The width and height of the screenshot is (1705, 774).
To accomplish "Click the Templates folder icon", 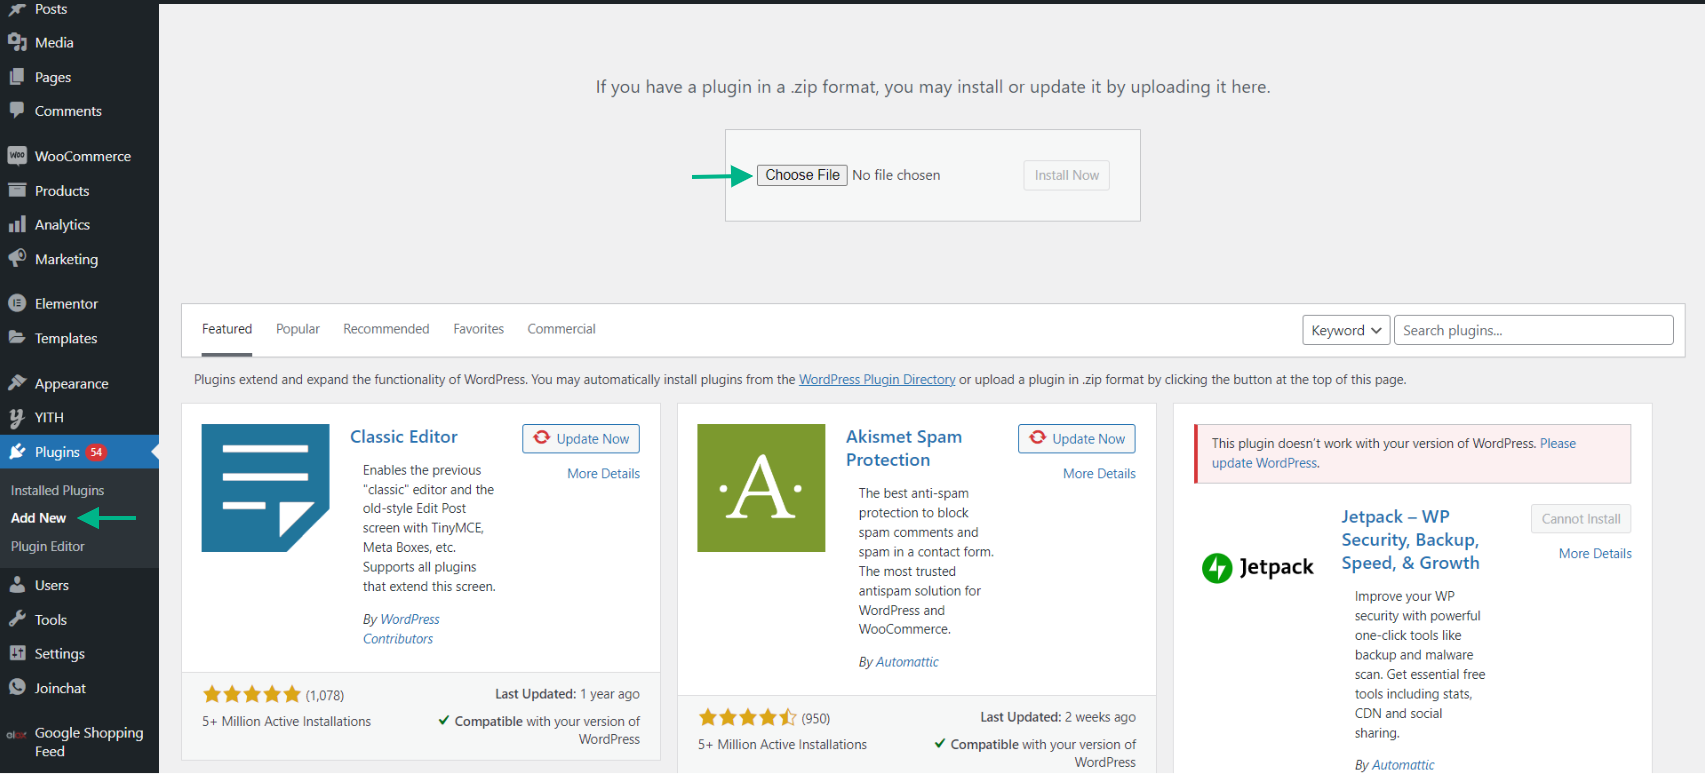I will tap(17, 338).
